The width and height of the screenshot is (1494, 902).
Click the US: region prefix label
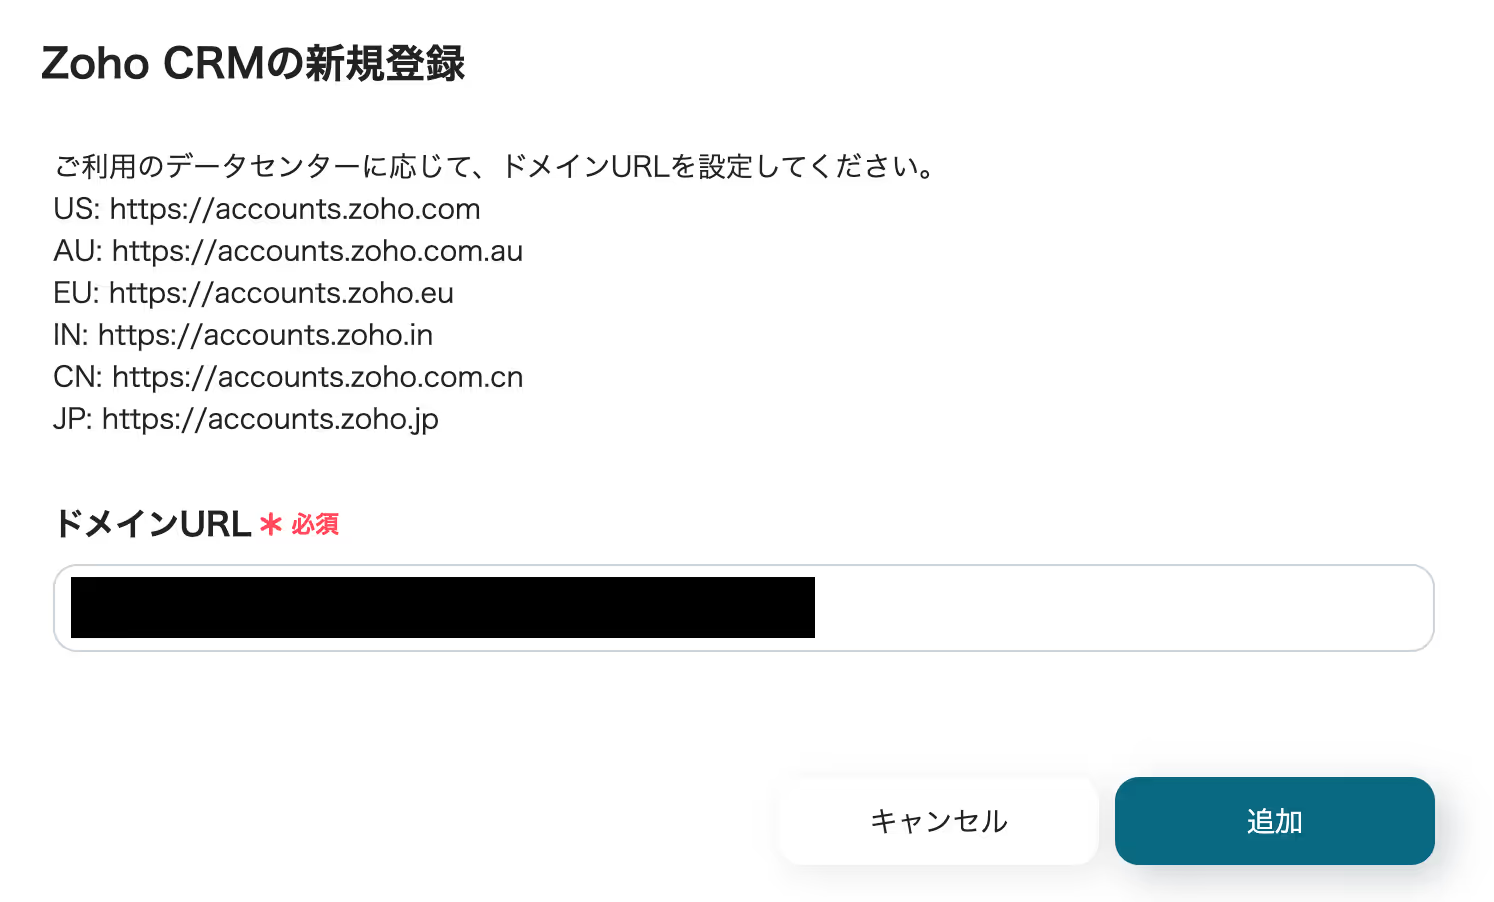coord(77,209)
